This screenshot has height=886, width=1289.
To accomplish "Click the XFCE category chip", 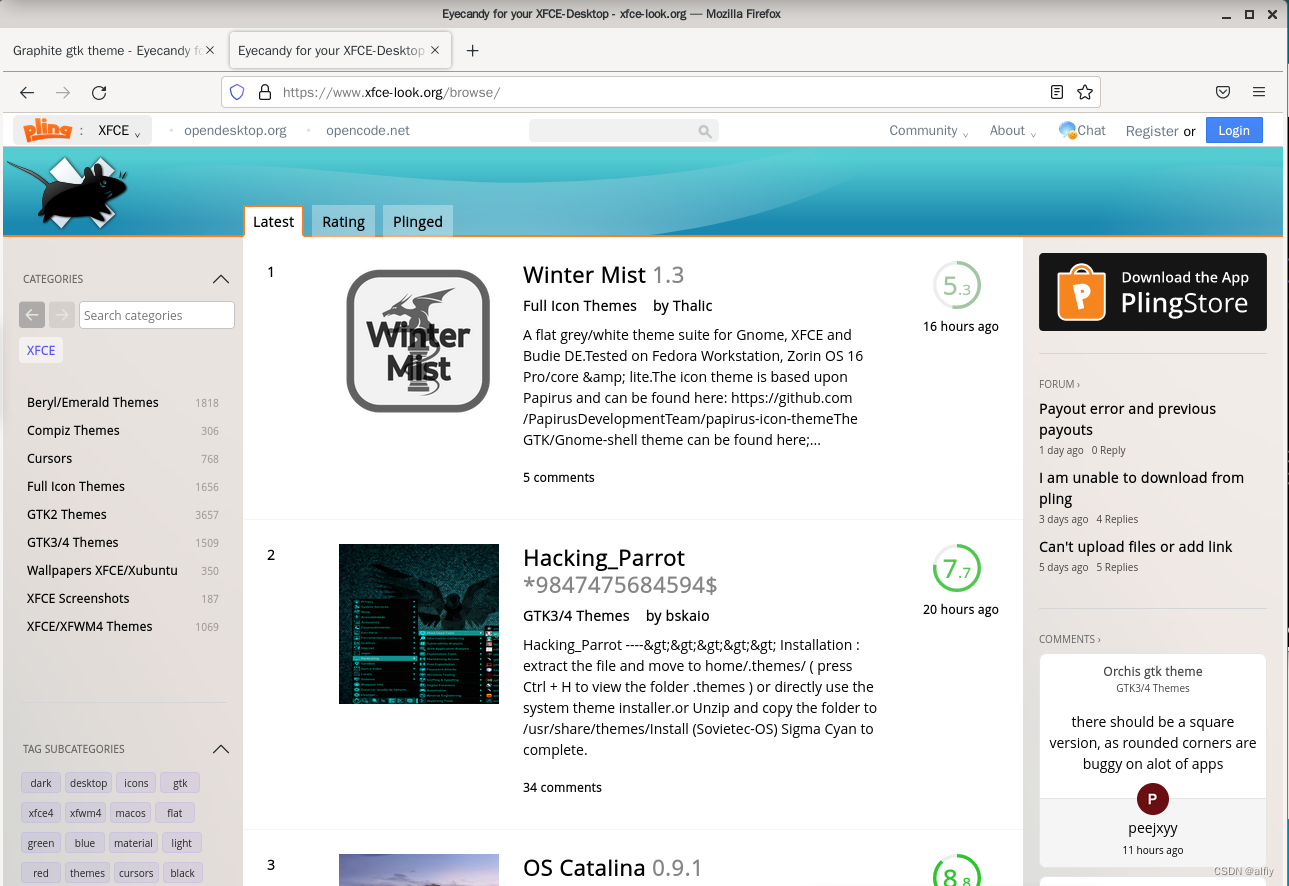I will pos(41,350).
